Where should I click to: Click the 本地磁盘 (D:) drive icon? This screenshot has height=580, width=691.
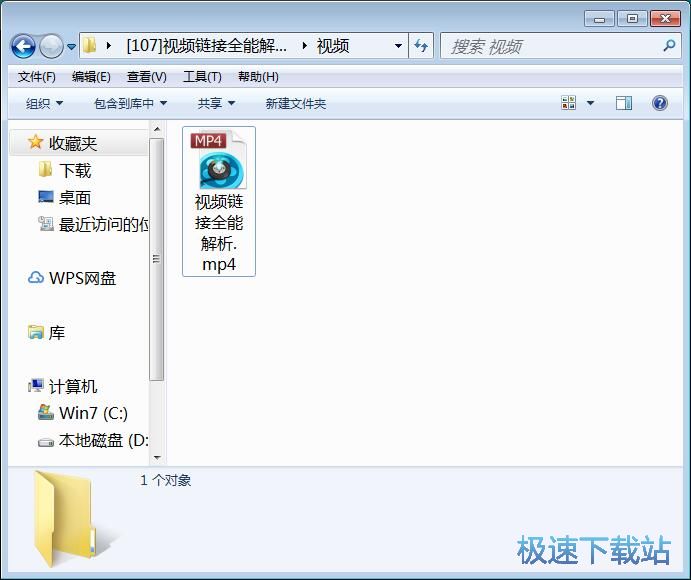tap(45, 442)
